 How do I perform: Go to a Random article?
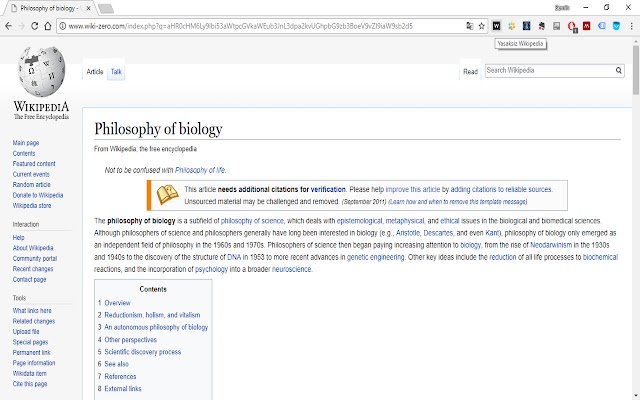[31, 184]
